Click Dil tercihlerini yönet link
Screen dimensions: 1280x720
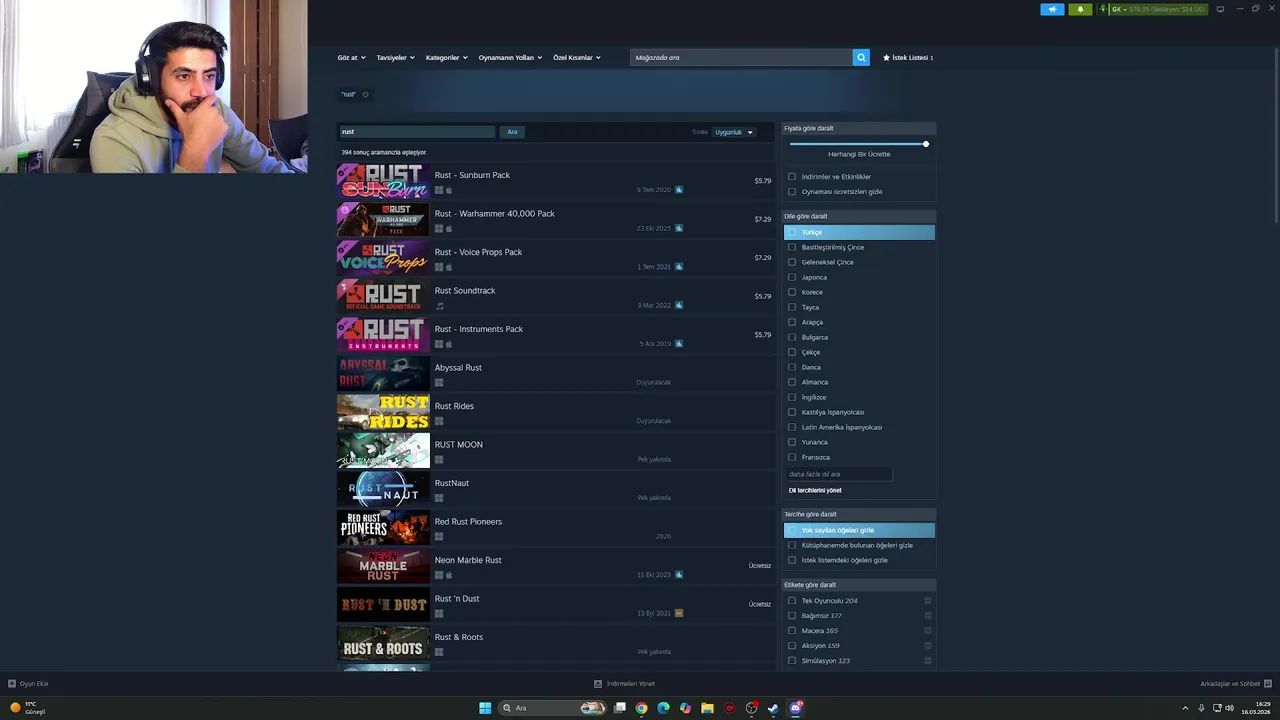815,490
